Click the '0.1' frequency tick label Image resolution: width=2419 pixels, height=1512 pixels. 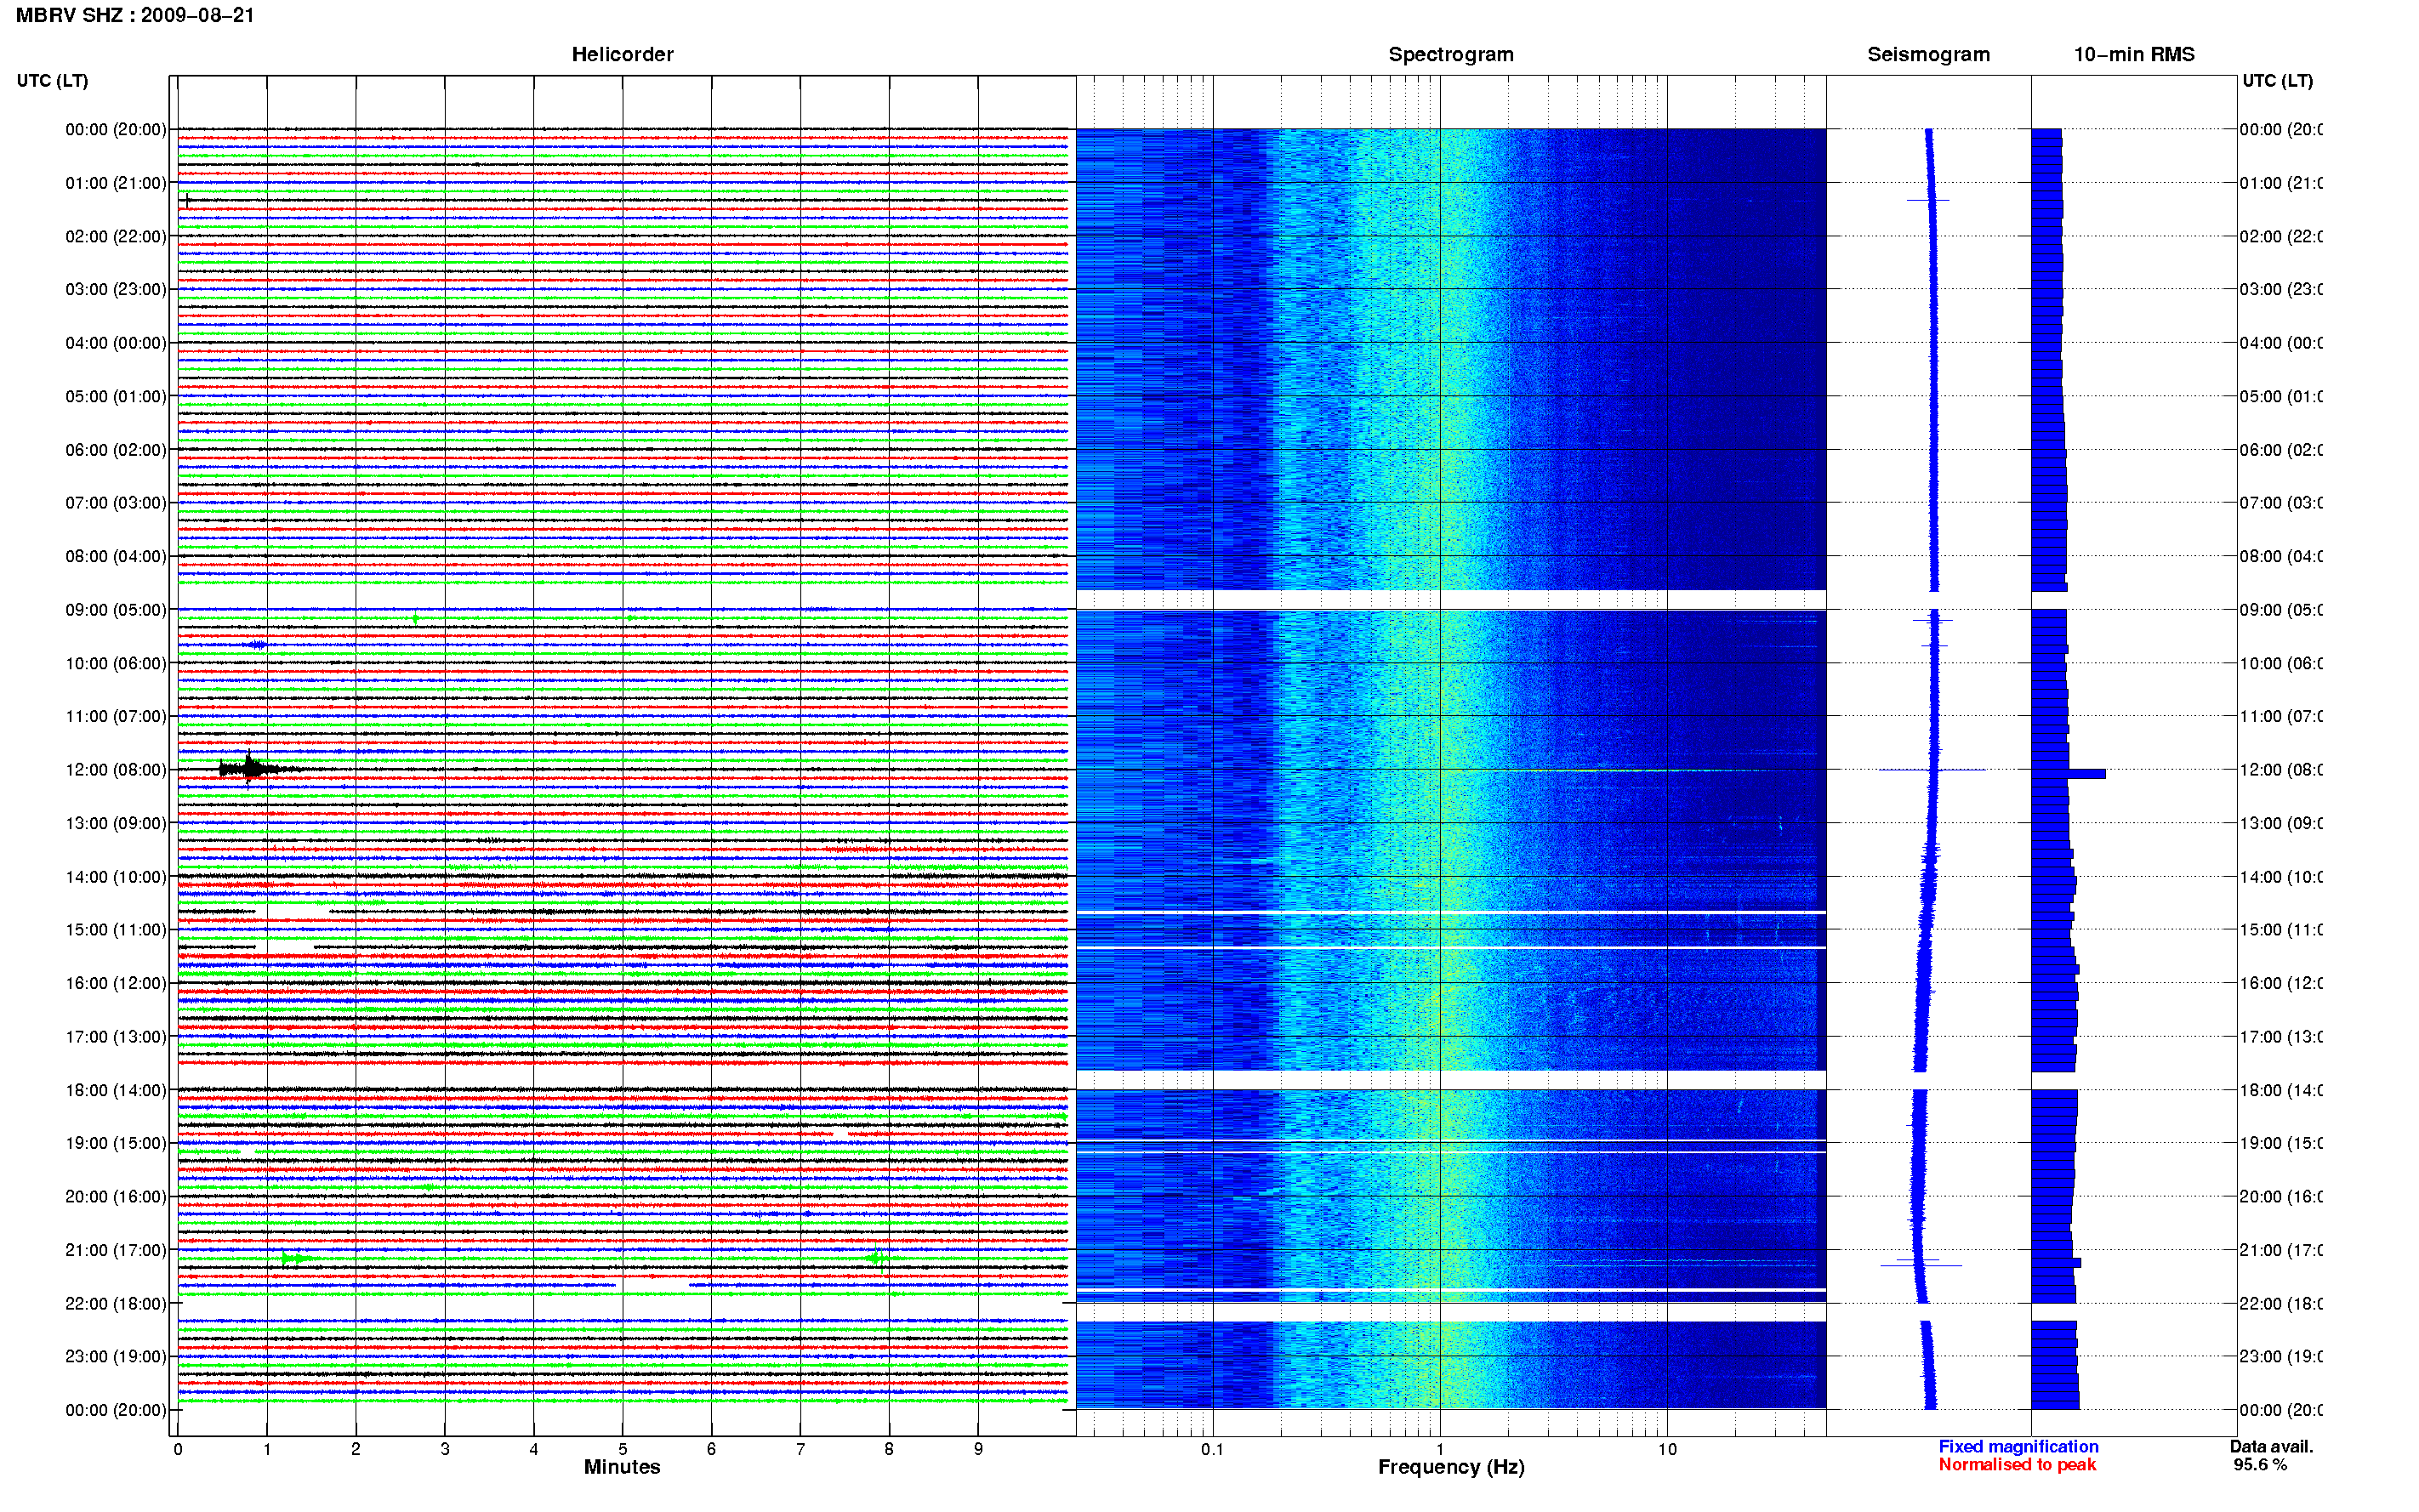point(1212,1449)
